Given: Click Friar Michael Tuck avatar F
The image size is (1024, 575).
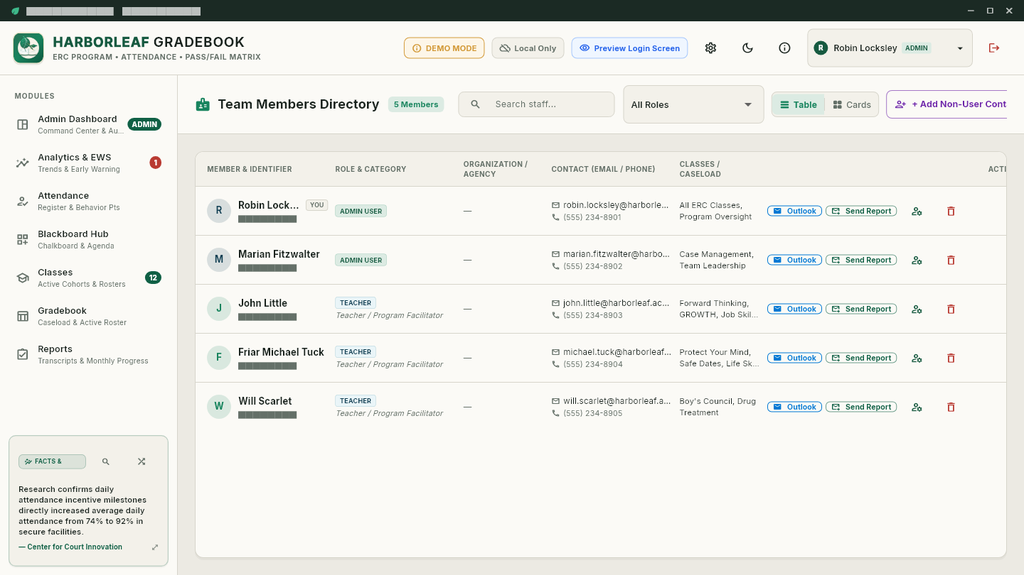Looking at the screenshot, I should point(219,357).
